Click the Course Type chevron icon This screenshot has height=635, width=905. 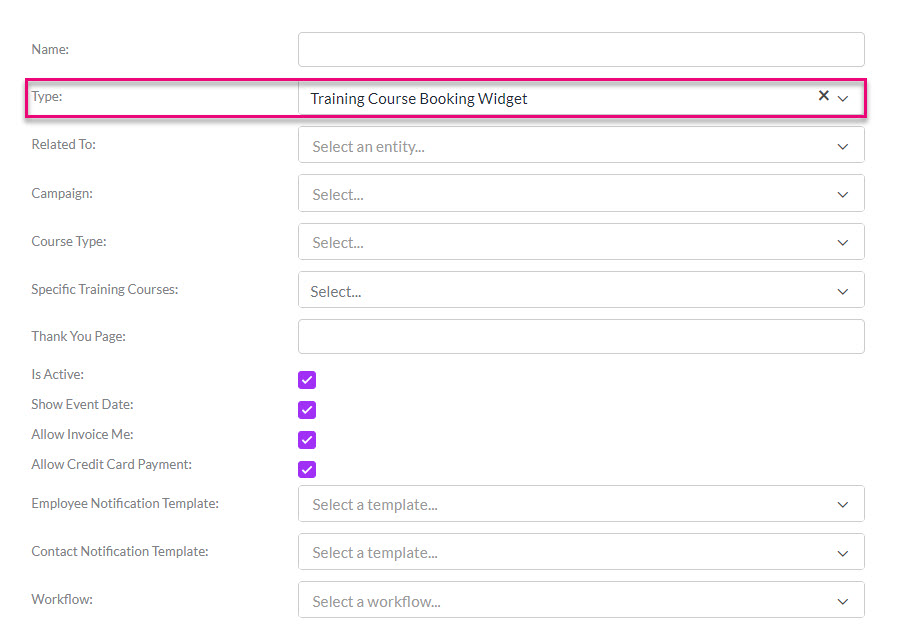843,242
